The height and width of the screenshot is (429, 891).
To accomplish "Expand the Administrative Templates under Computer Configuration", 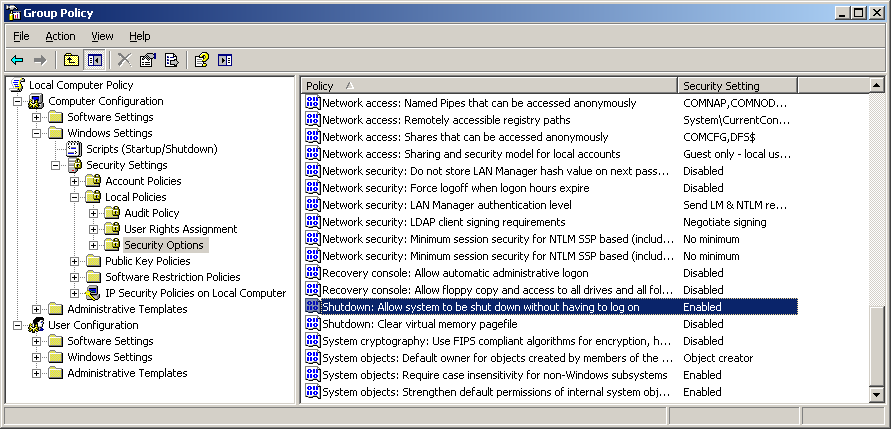I will pyautogui.click(x=38, y=309).
